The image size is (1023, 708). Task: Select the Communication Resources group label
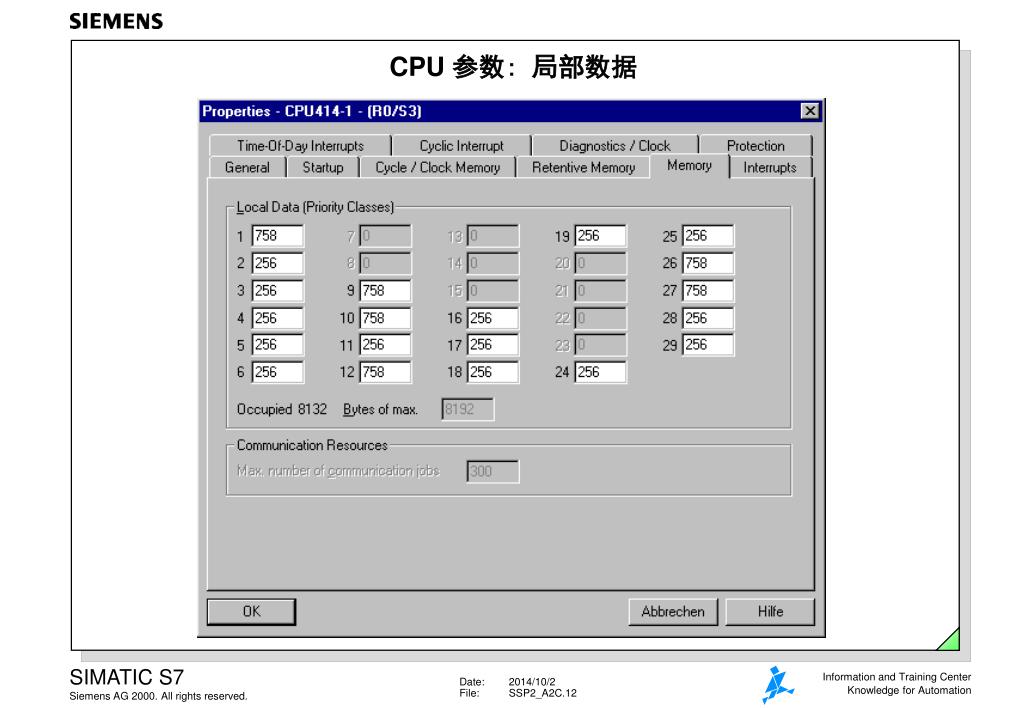(x=312, y=445)
